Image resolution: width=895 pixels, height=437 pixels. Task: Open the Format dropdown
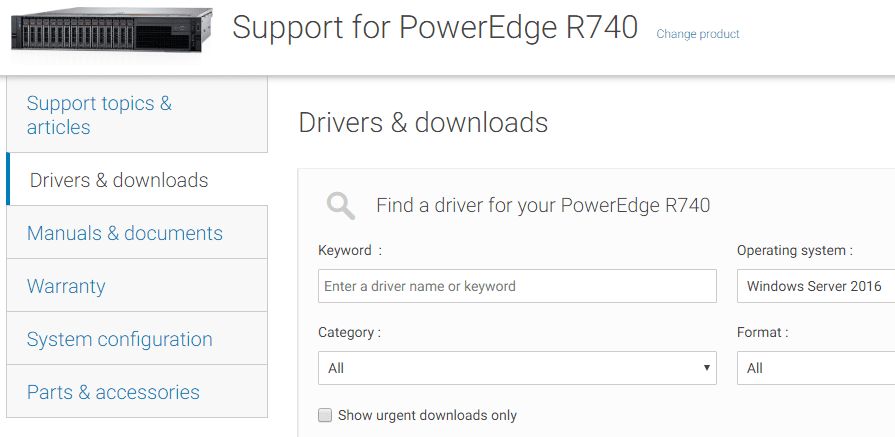pos(815,368)
